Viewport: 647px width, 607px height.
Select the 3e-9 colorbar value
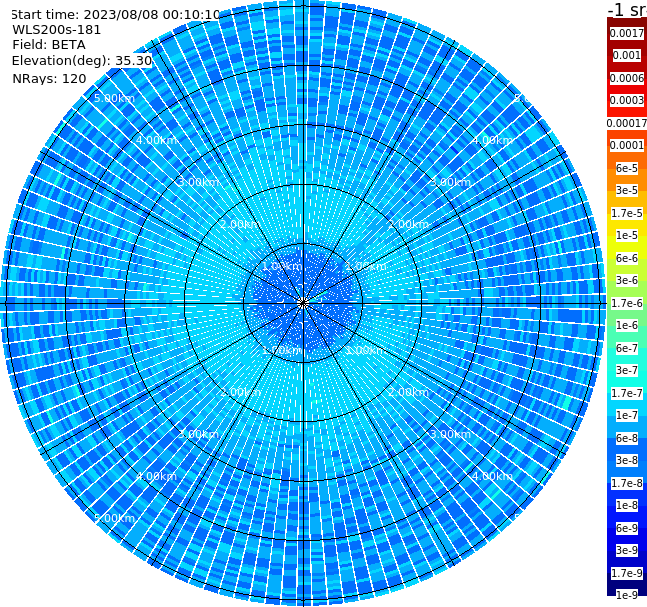pos(626,550)
